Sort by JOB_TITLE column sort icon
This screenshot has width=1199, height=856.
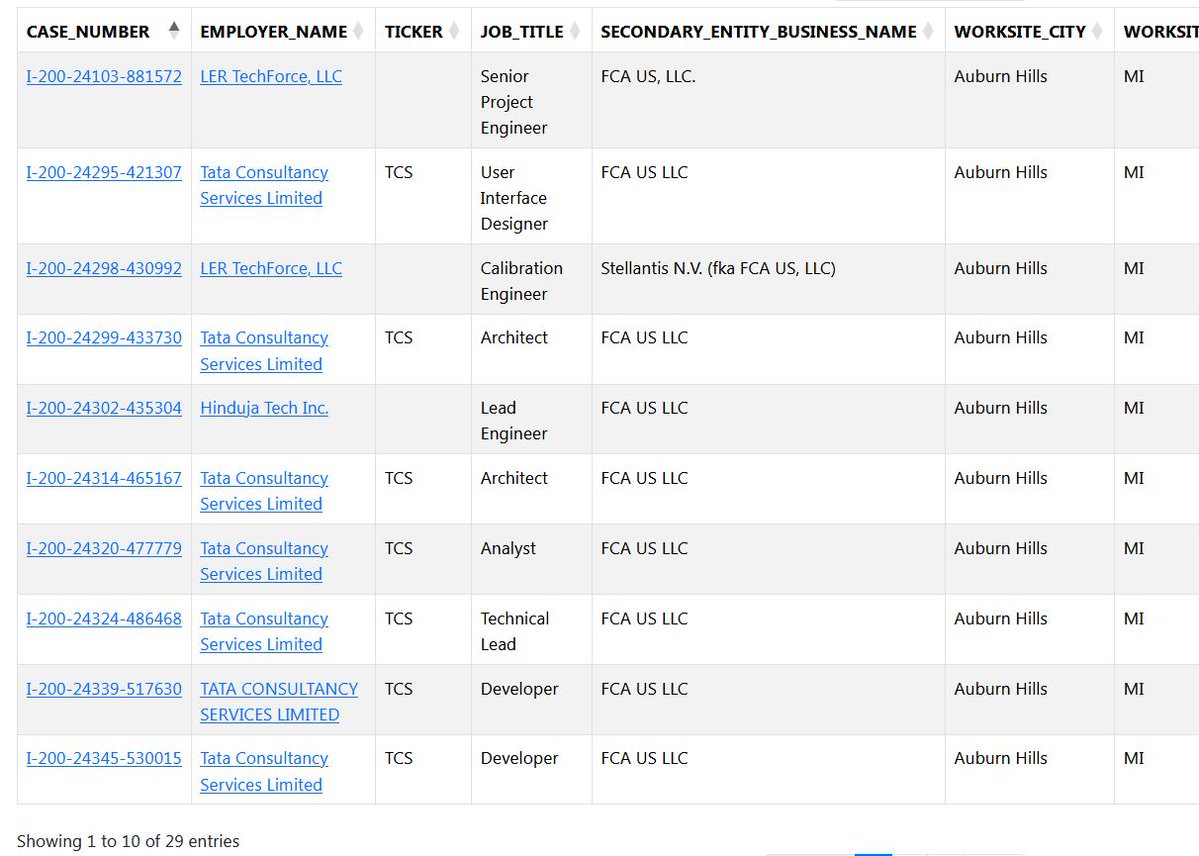575,31
